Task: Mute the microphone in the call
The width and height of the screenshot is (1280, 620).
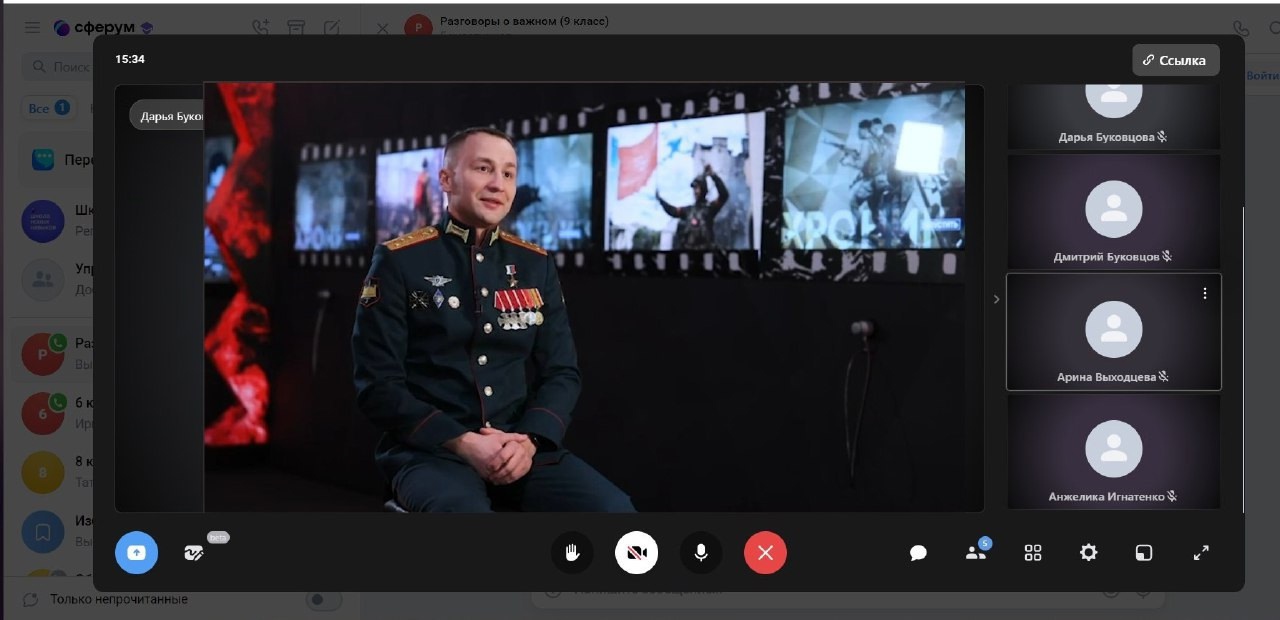Action: [x=701, y=552]
